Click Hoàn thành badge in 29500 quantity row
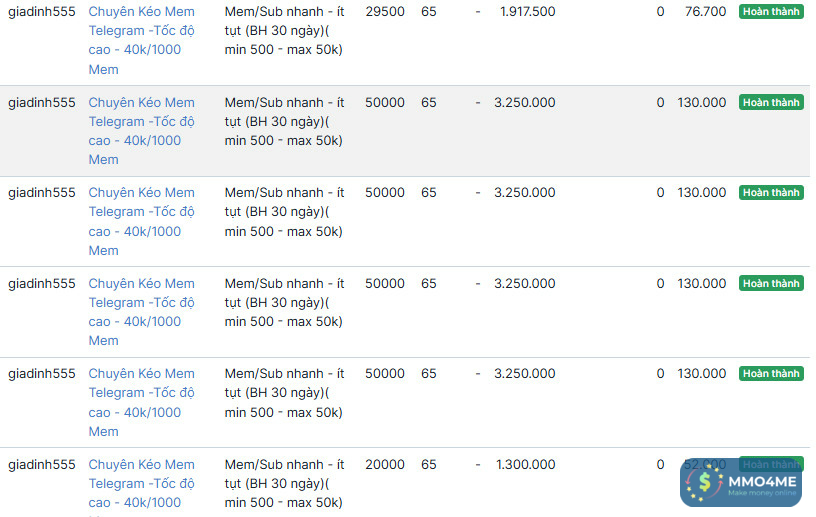Image resolution: width=816 pixels, height=517 pixels. pyautogui.click(x=770, y=12)
